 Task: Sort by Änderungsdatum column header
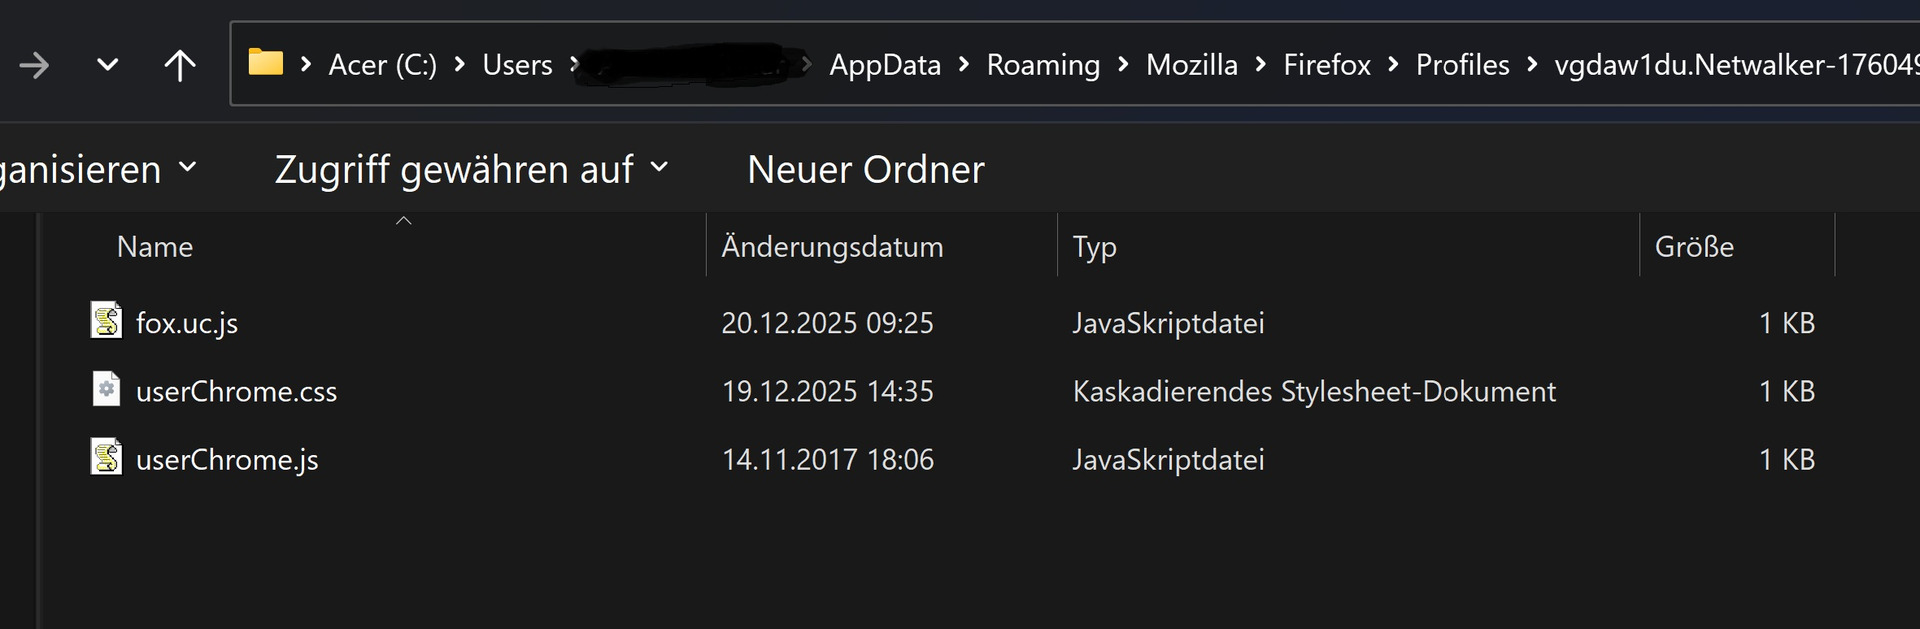point(832,247)
